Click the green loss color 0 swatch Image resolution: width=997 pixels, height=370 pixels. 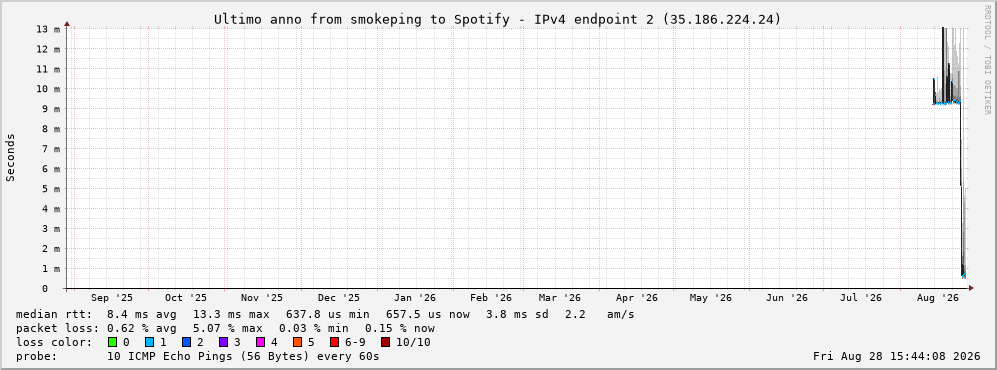coord(113,343)
